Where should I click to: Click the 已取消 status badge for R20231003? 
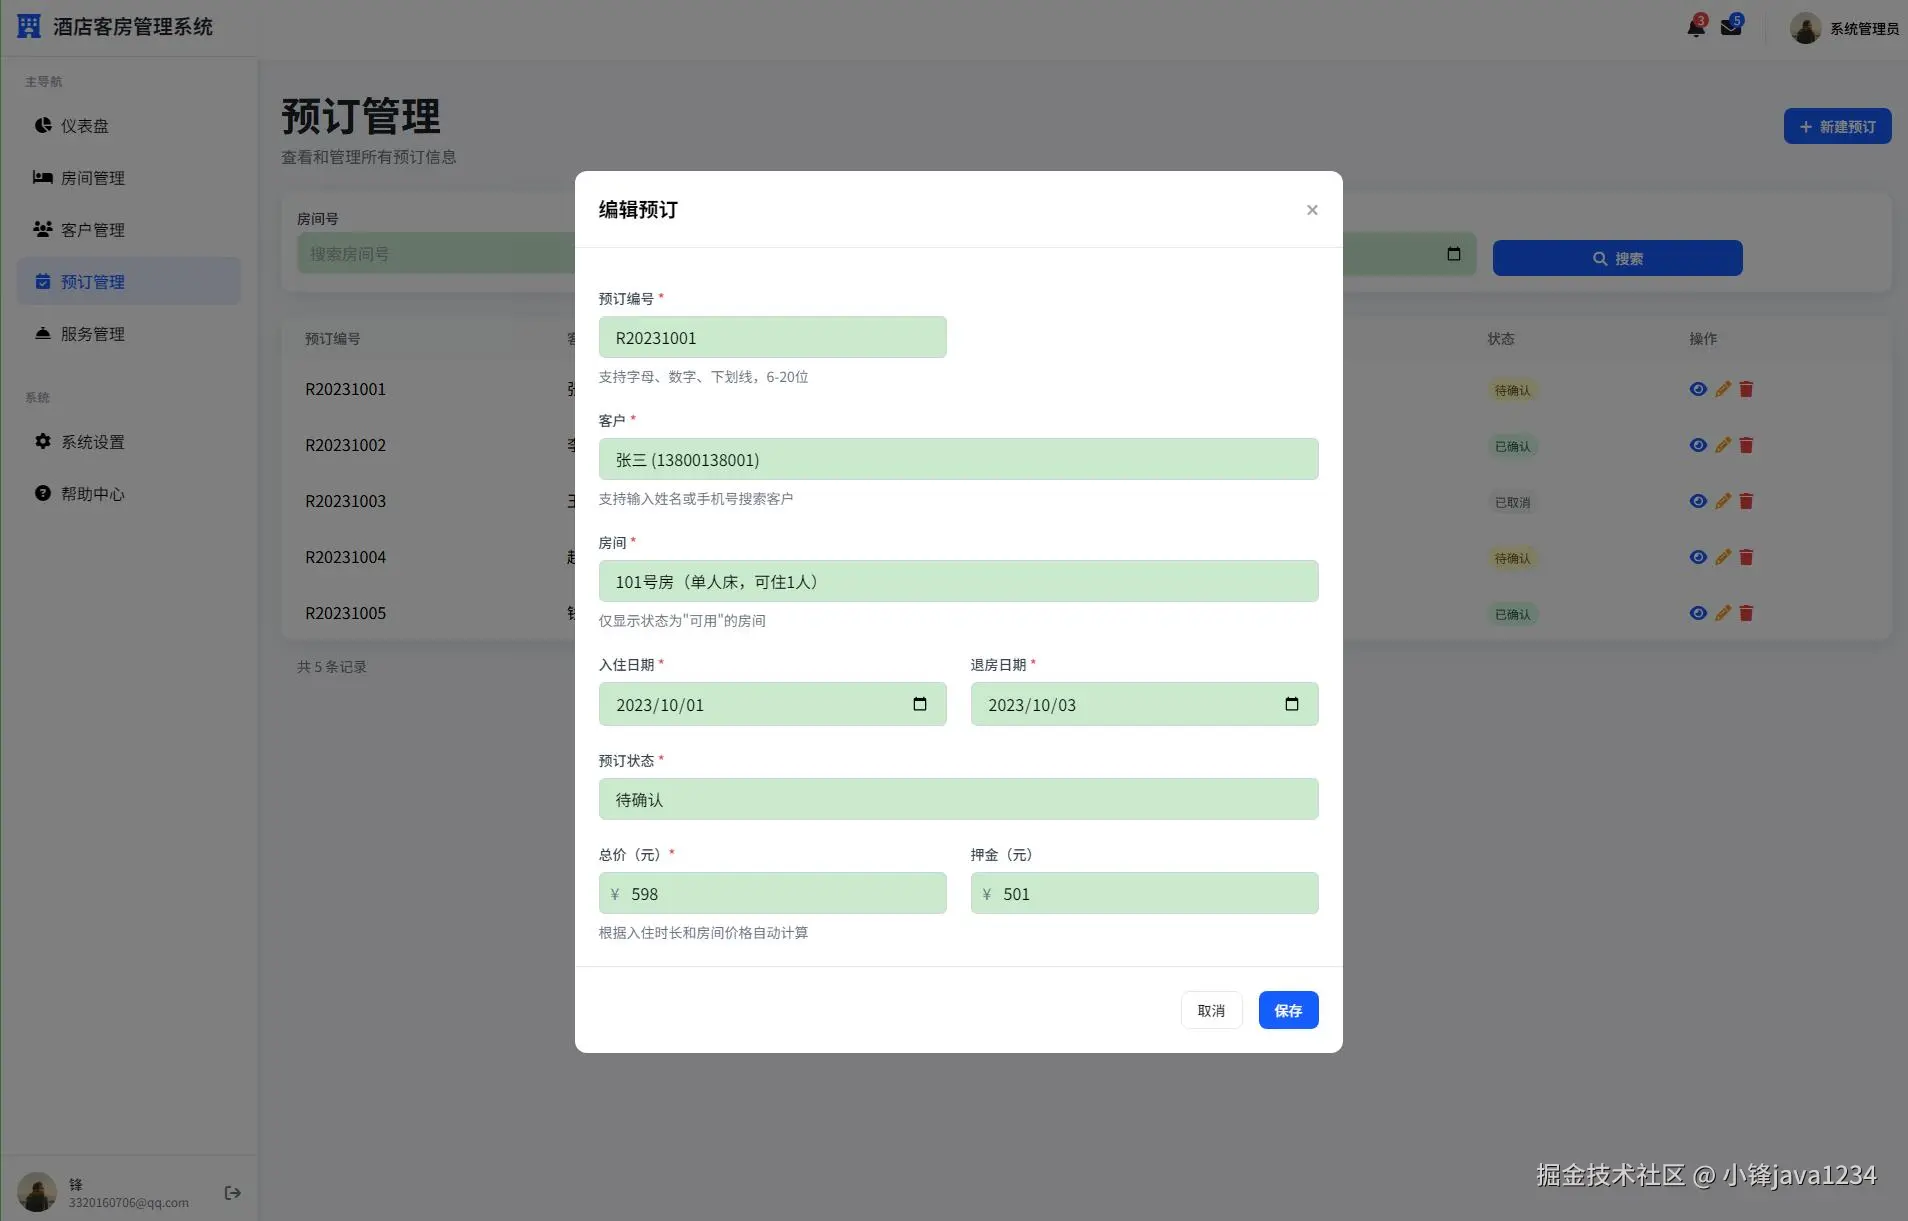1512,502
